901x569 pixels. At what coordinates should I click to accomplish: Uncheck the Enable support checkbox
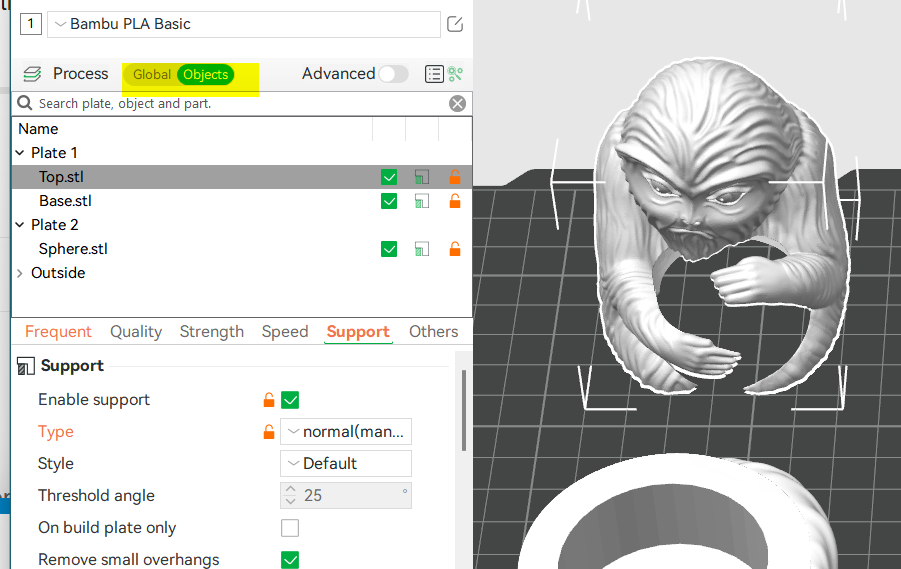[290, 400]
